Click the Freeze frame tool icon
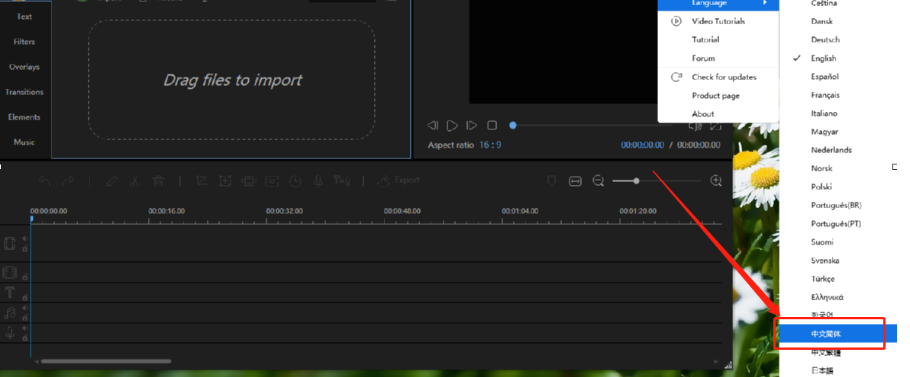This screenshot has width=910, height=377. tap(272, 181)
